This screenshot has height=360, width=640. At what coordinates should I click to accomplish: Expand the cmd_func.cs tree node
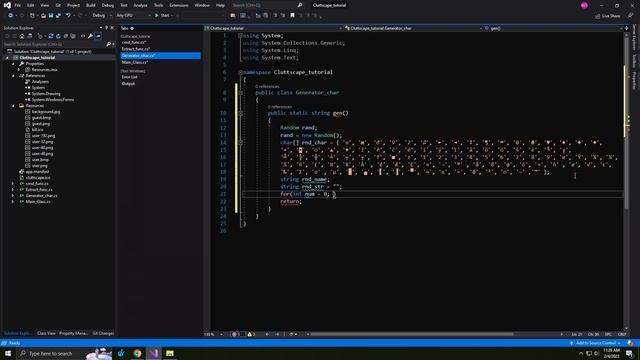pos(13,184)
